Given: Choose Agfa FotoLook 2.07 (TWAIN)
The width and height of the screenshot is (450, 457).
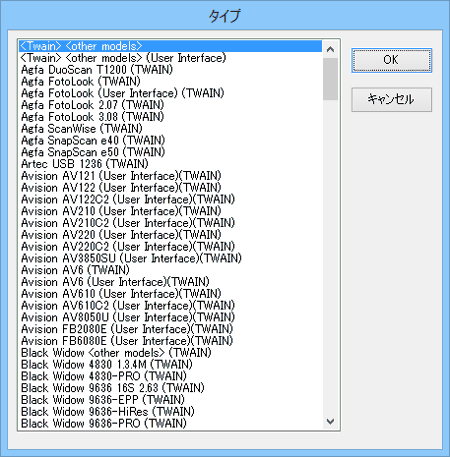Looking at the screenshot, I should pyautogui.click(x=170, y=105).
